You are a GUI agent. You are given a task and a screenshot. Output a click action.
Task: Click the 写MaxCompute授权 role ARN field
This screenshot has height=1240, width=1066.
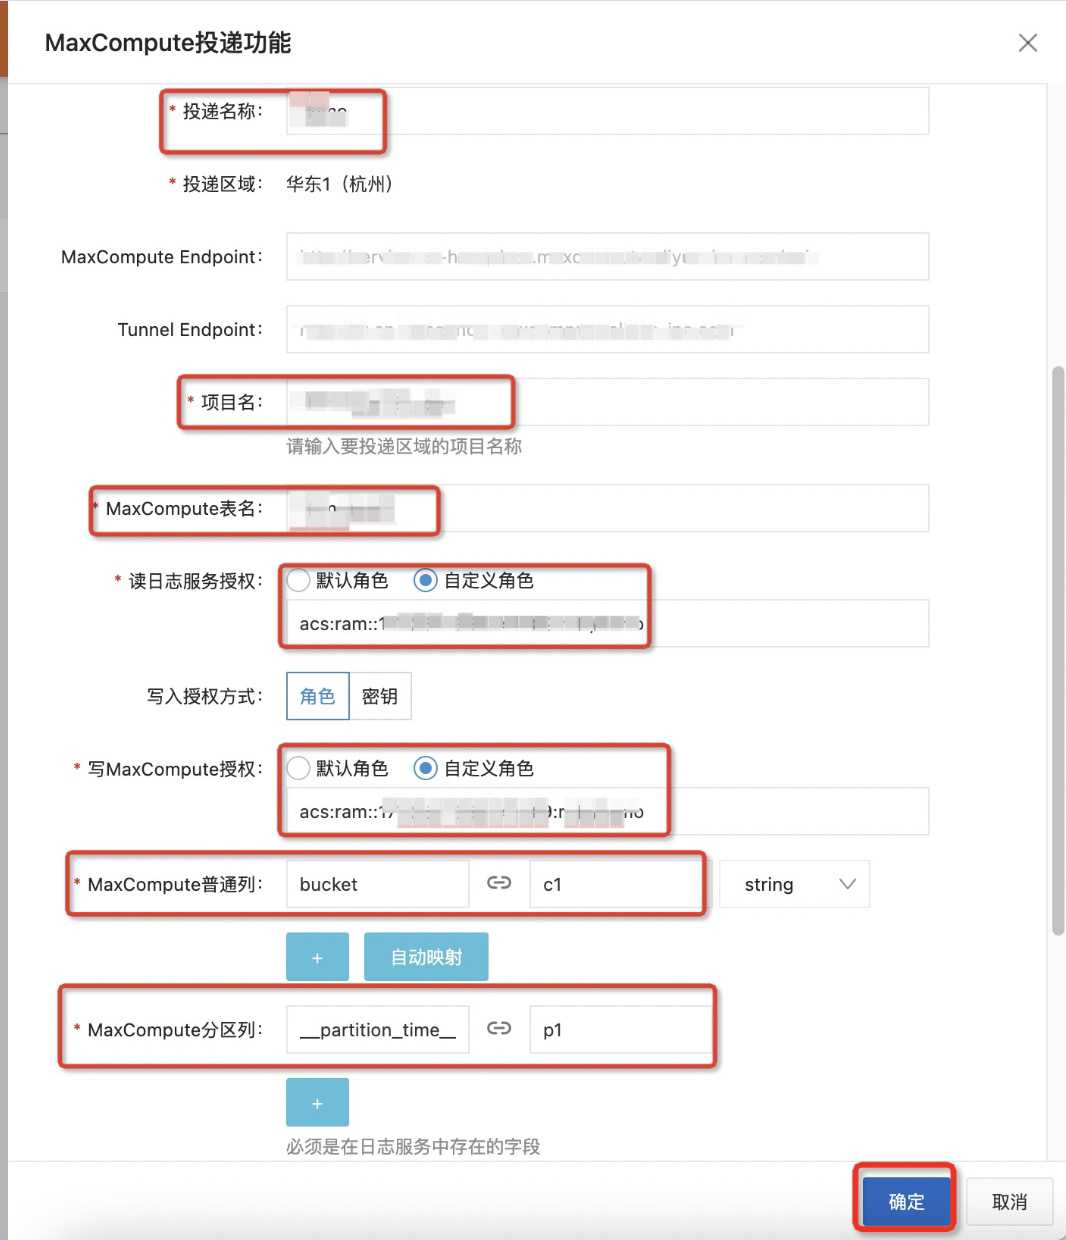pos(607,811)
